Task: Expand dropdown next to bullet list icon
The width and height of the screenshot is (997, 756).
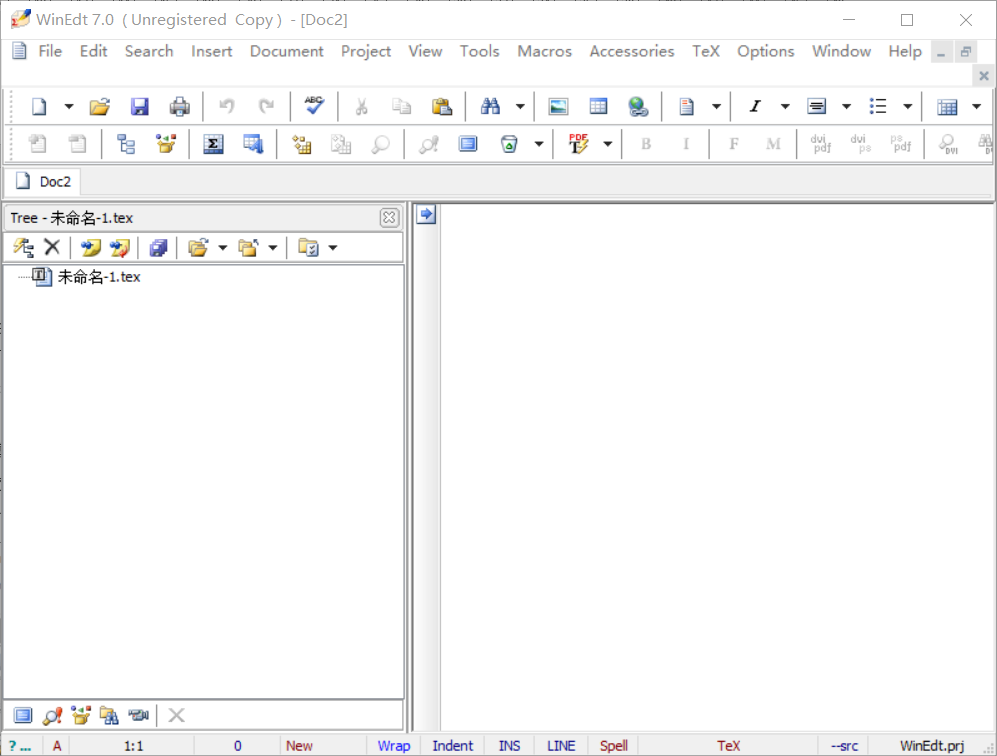Action: (x=908, y=106)
